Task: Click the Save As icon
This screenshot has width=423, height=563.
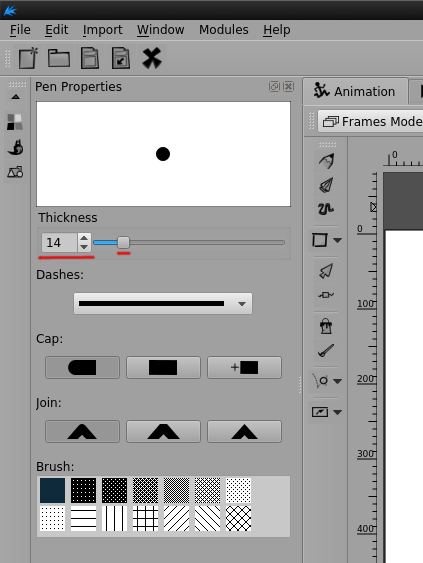Action: [x=121, y=58]
